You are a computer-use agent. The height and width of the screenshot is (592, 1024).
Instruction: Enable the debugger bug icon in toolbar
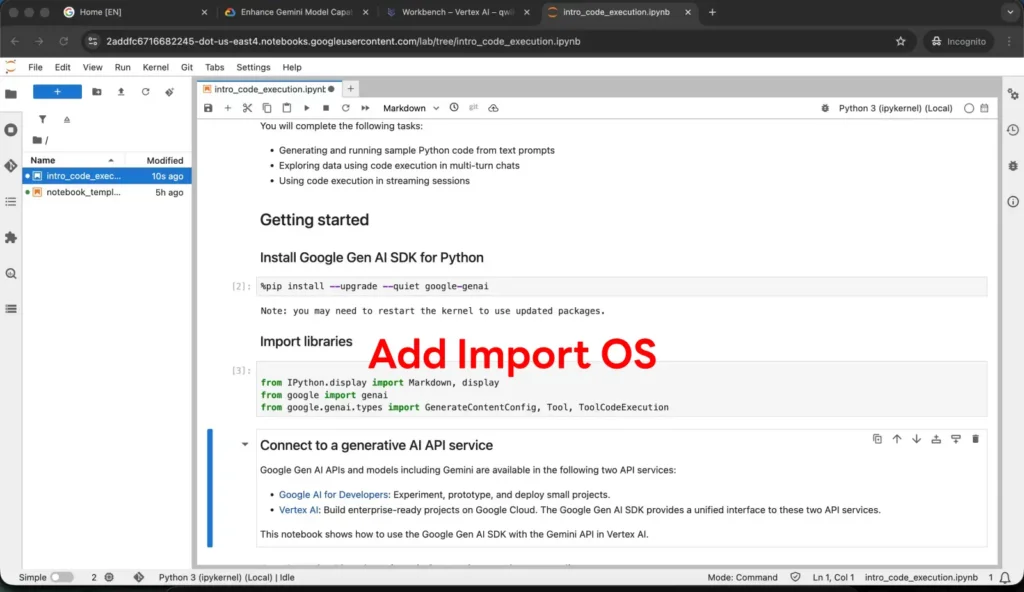pos(825,108)
